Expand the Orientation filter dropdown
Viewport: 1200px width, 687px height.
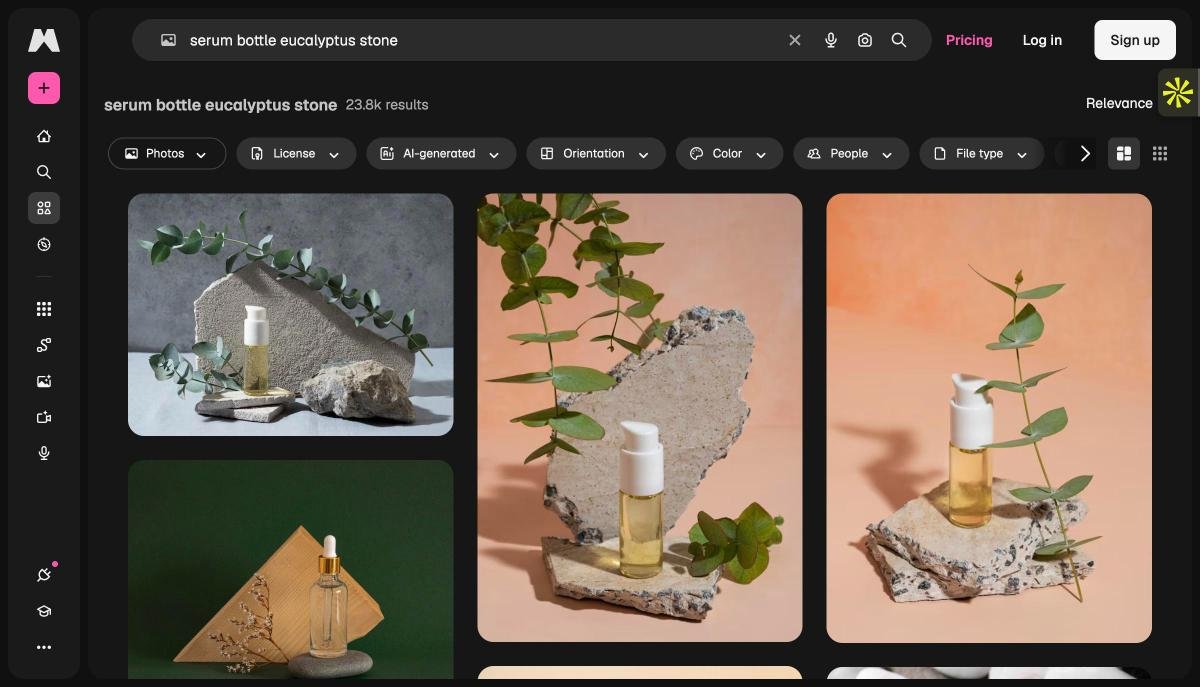(596, 153)
